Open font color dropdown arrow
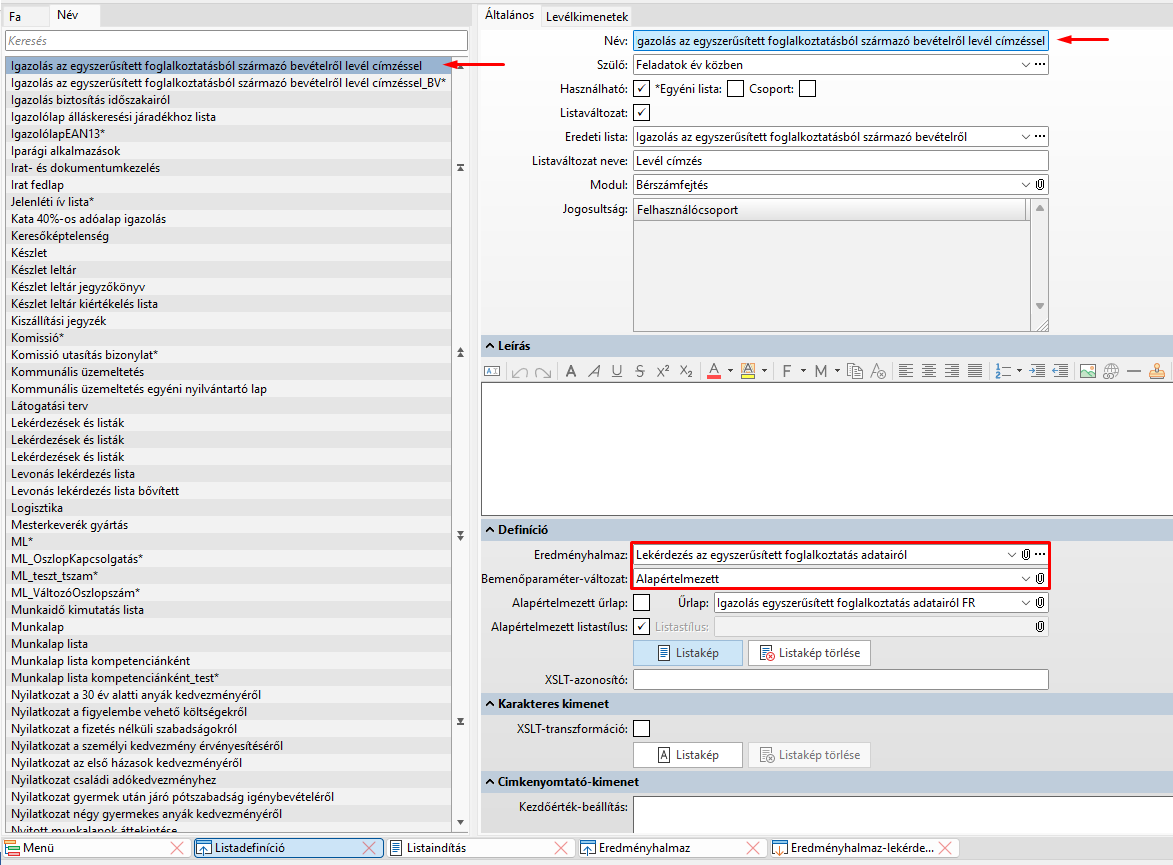Viewport: 1173px width, 865px height. coord(730,371)
